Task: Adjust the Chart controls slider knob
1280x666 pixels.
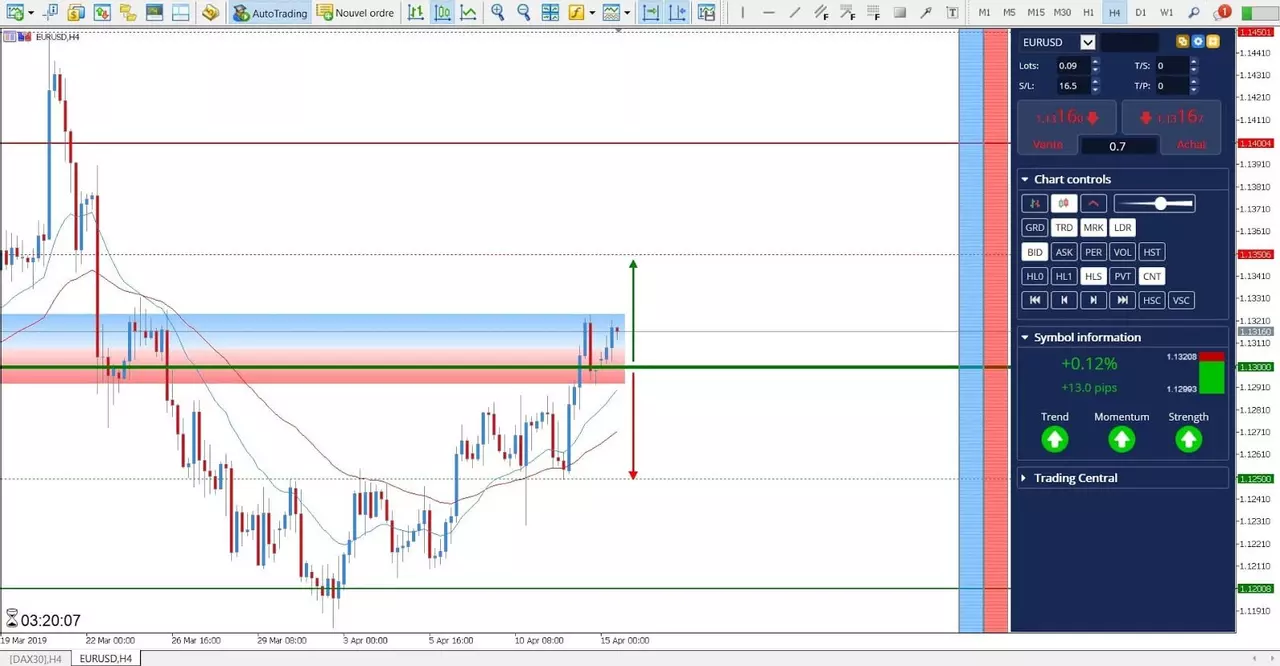Action: (1160, 203)
